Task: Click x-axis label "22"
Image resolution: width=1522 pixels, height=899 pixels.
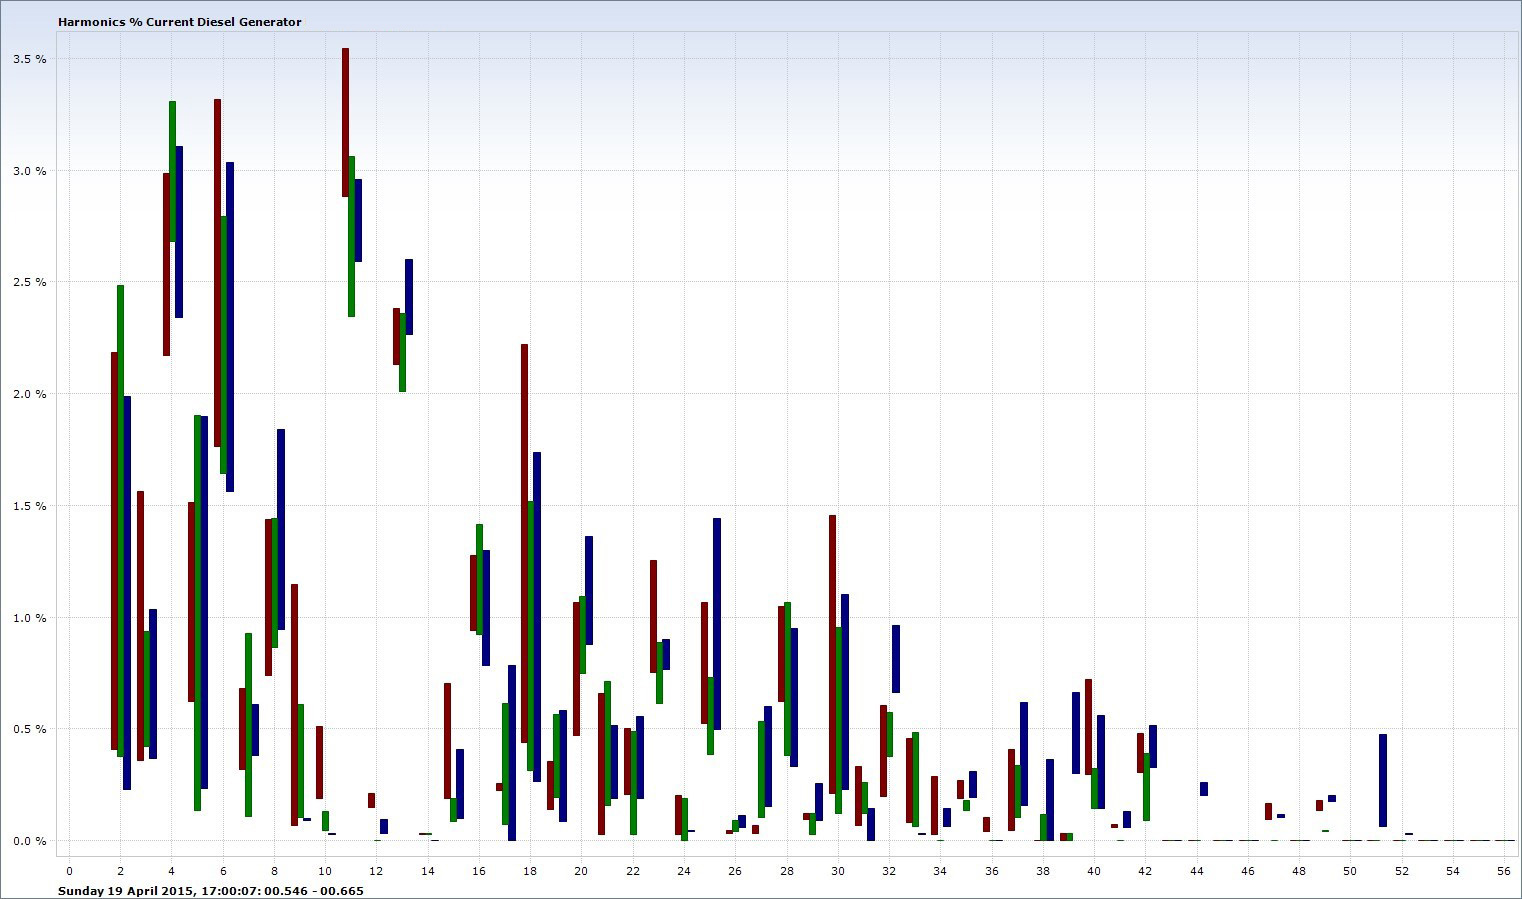Action: [632, 872]
